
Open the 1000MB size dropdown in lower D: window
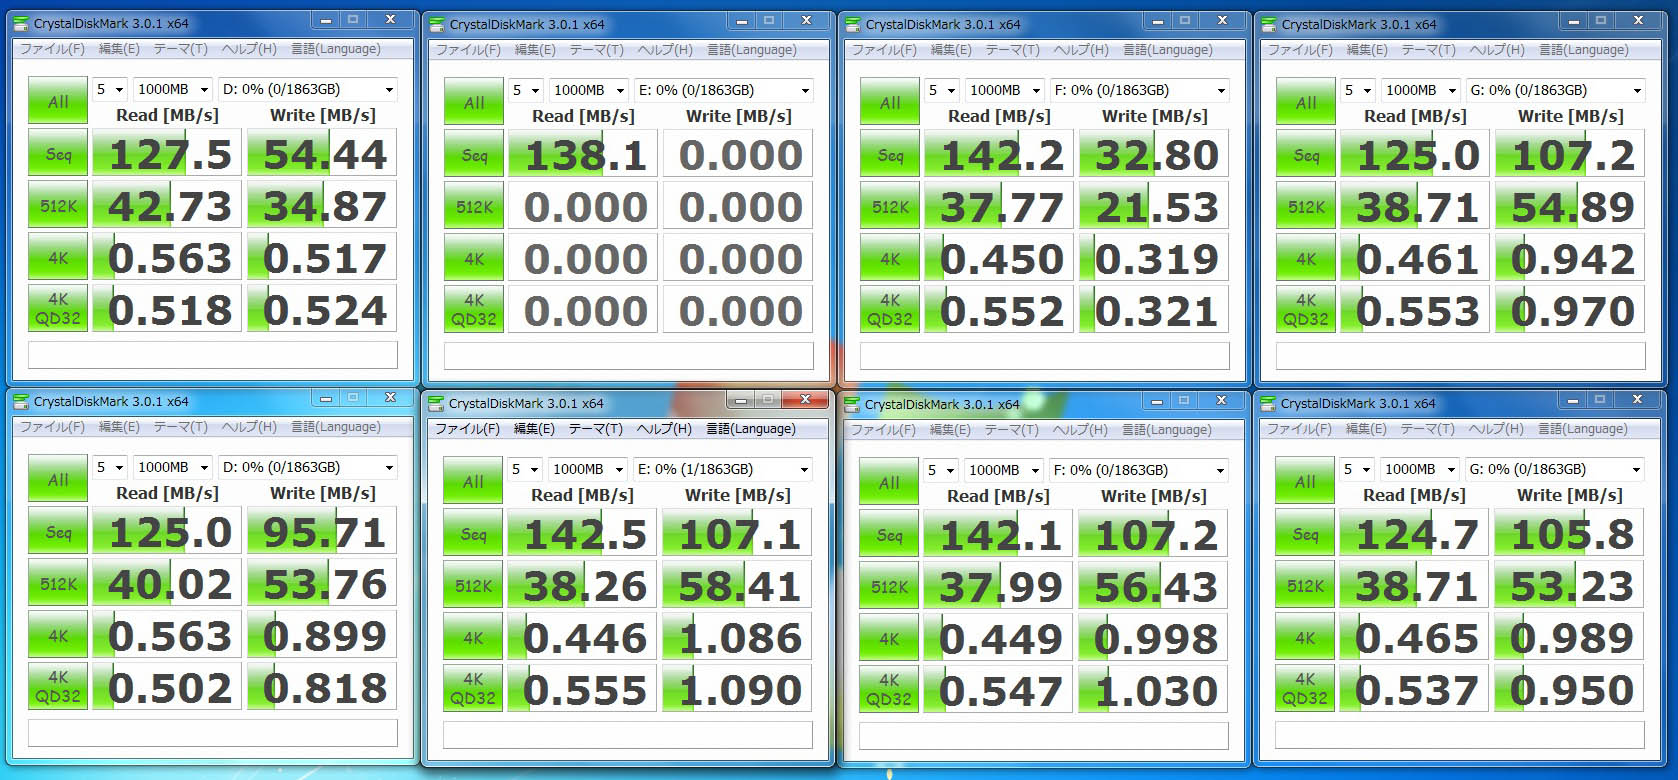click(x=174, y=467)
